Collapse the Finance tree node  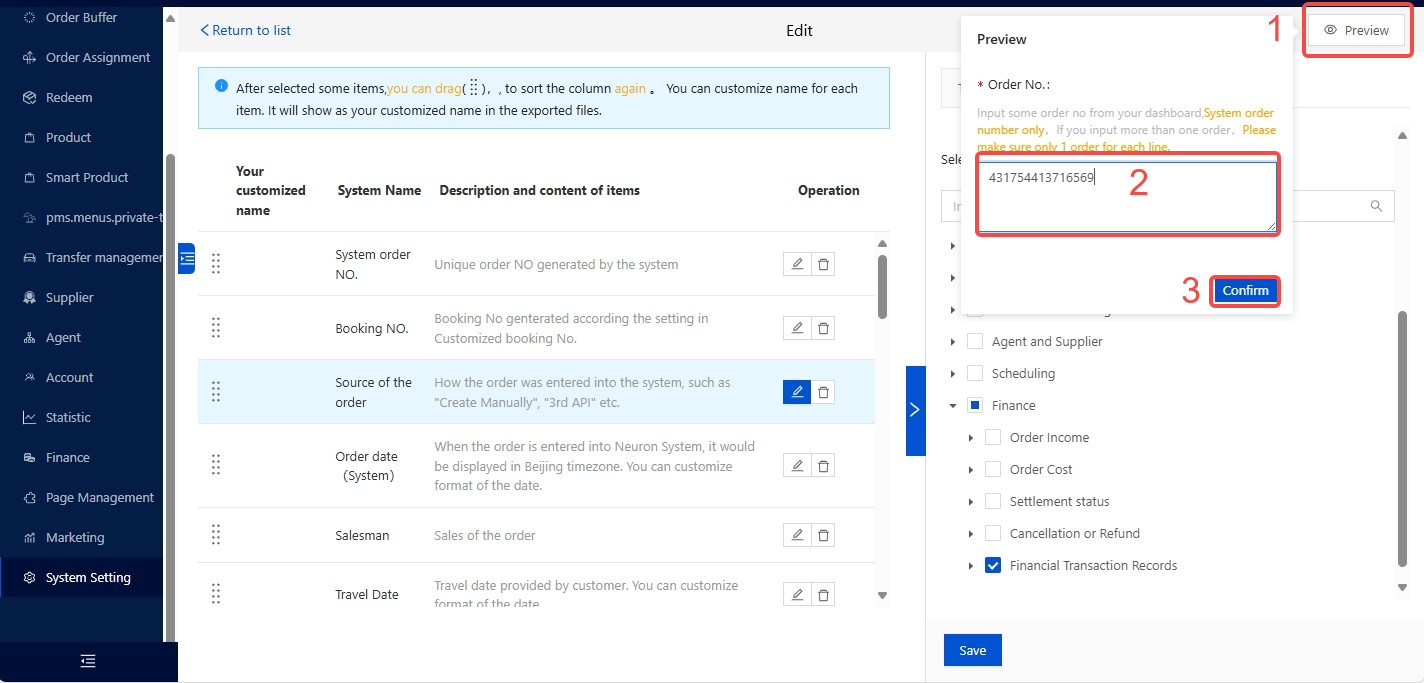(952, 406)
